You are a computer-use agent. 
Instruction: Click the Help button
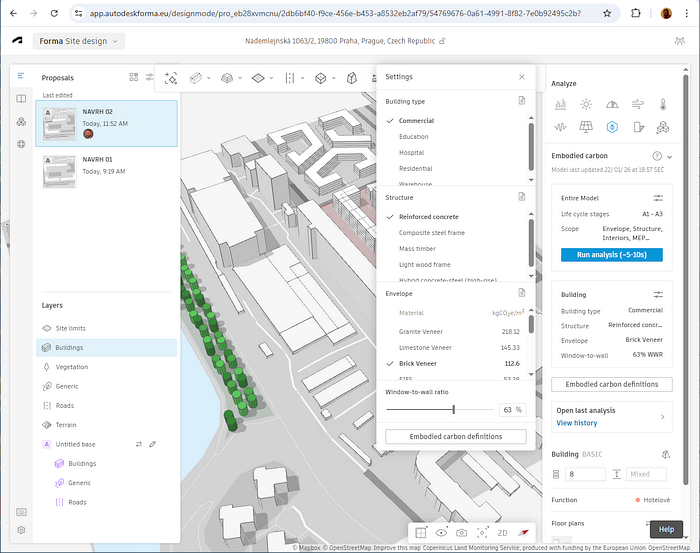(x=666, y=529)
